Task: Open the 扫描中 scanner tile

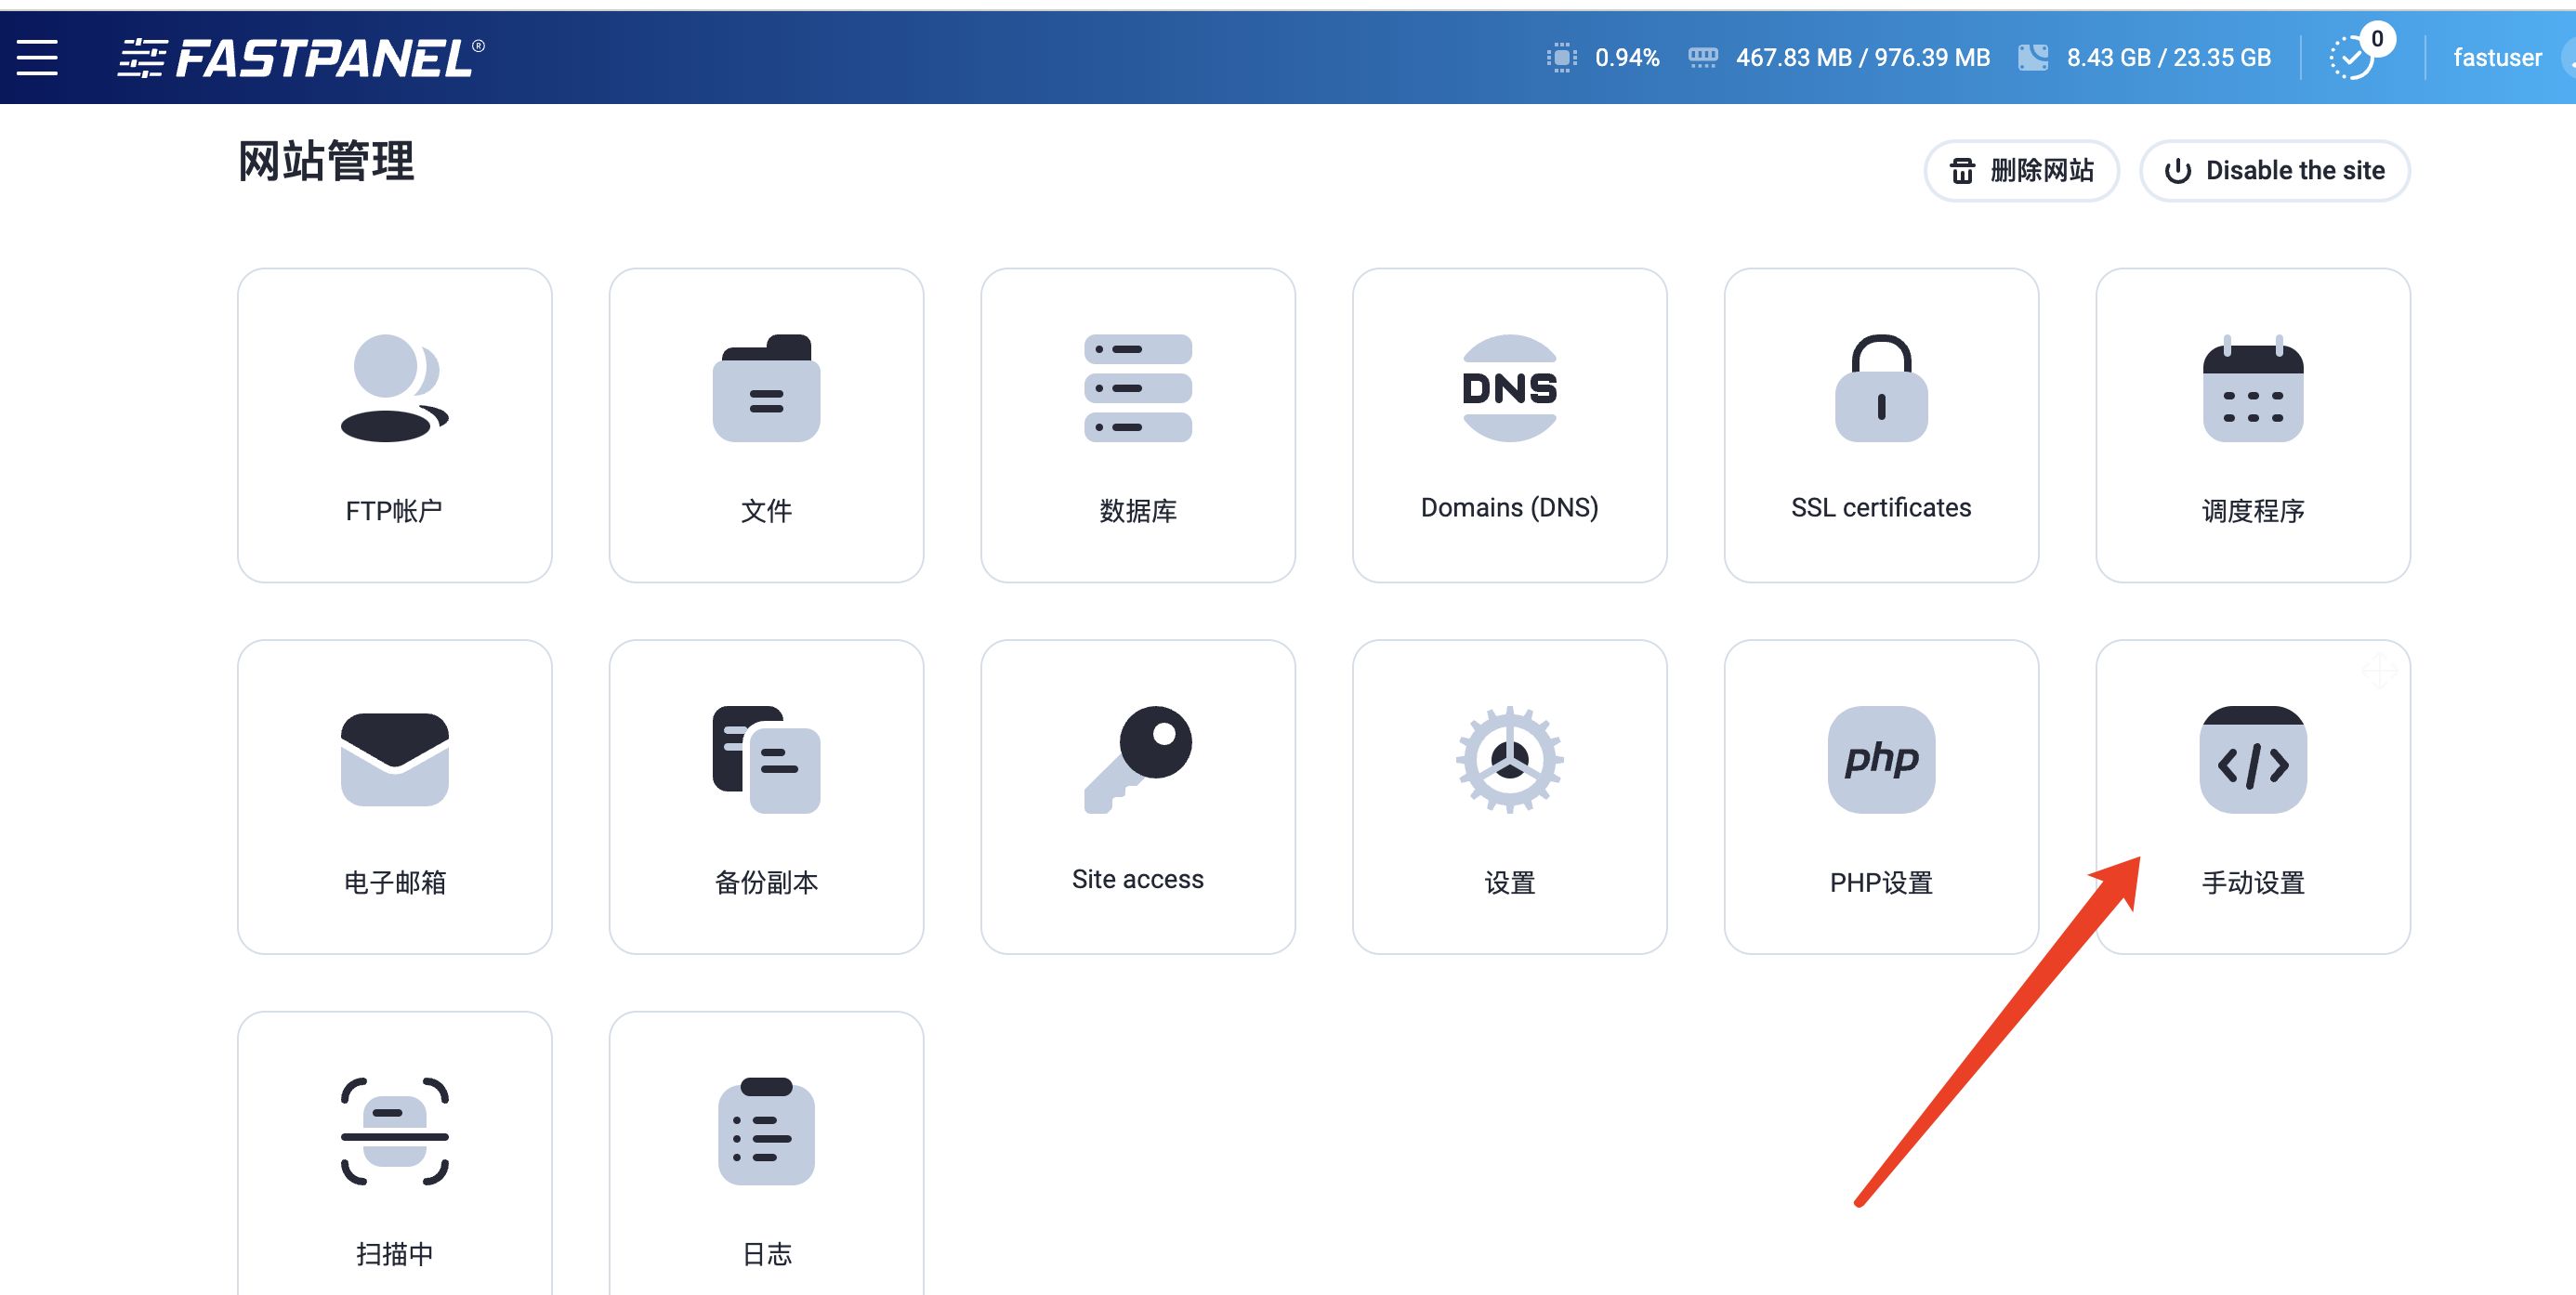Action: [x=395, y=1160]
